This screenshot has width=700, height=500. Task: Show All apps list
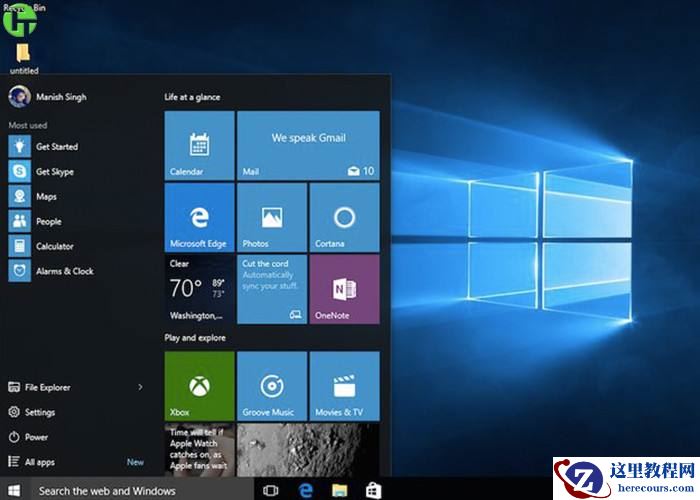[32, 462]
